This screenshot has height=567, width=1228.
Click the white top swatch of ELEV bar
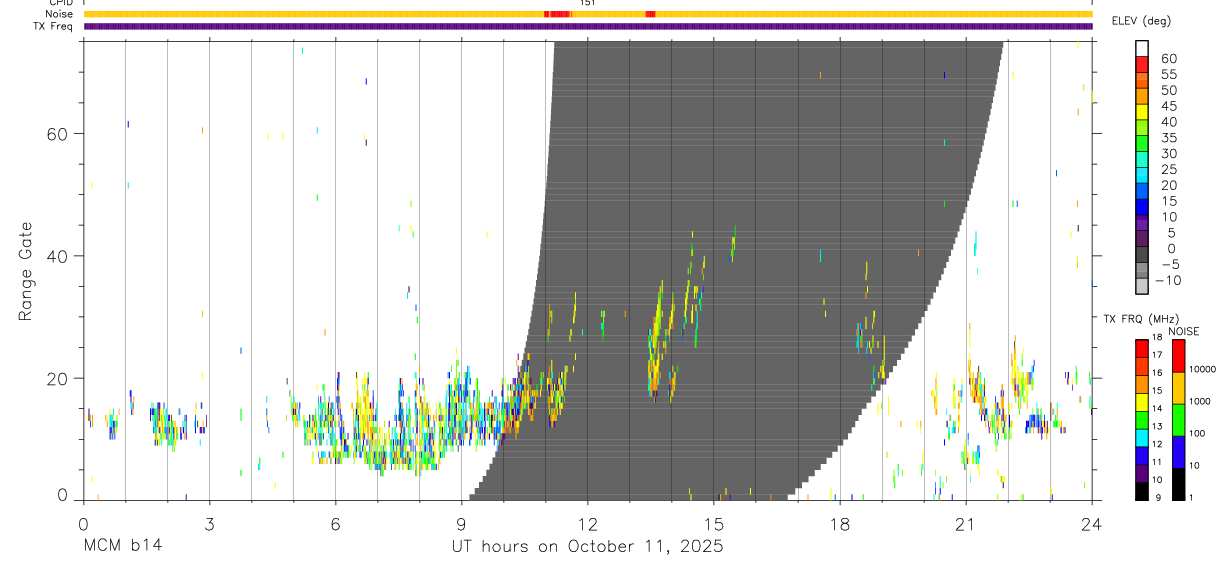tap(1142, 48)
